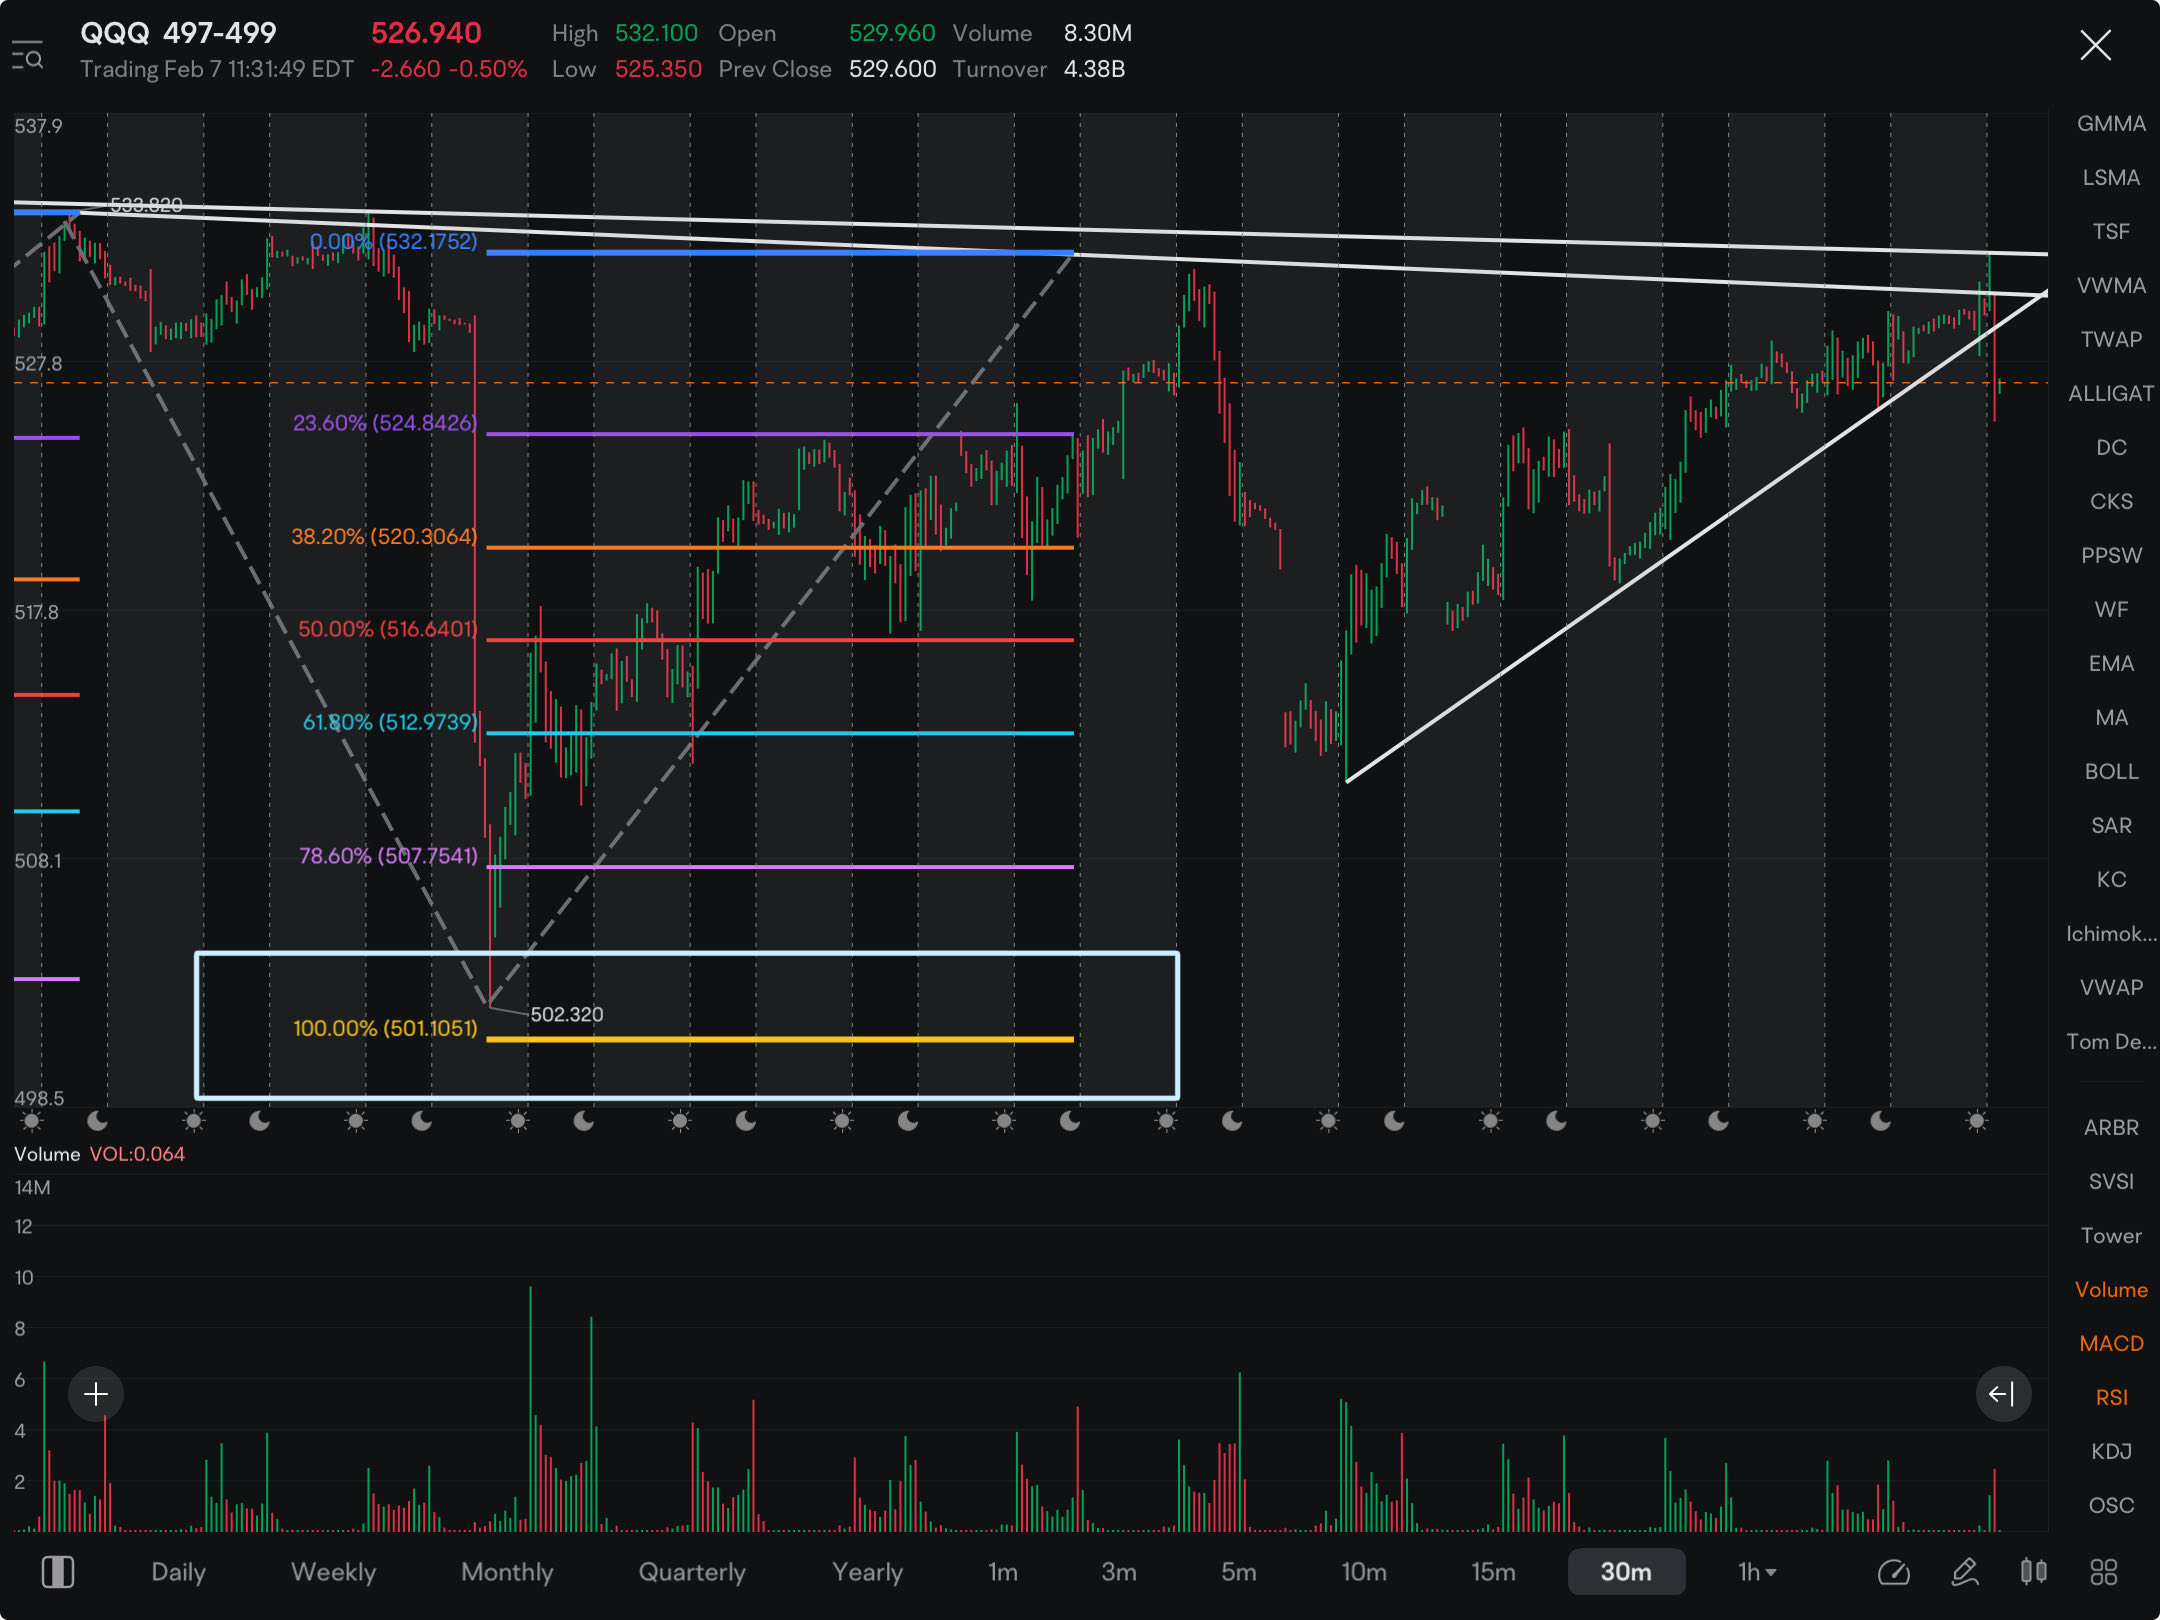
Task: Enable the GMMA indicator
Action: (2111, 124)
